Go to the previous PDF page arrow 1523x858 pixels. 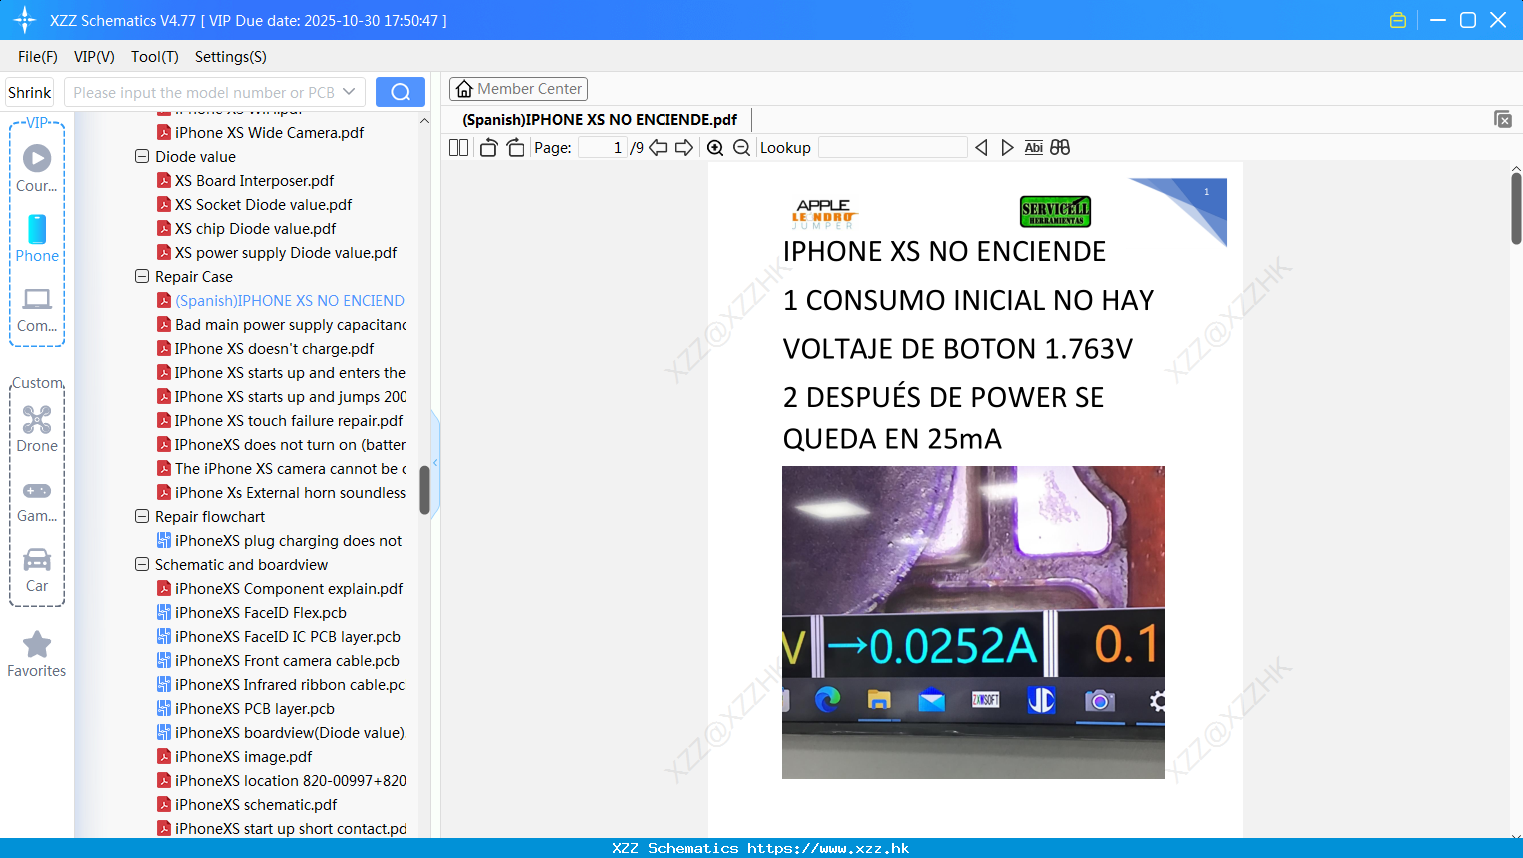coord(658,147)
